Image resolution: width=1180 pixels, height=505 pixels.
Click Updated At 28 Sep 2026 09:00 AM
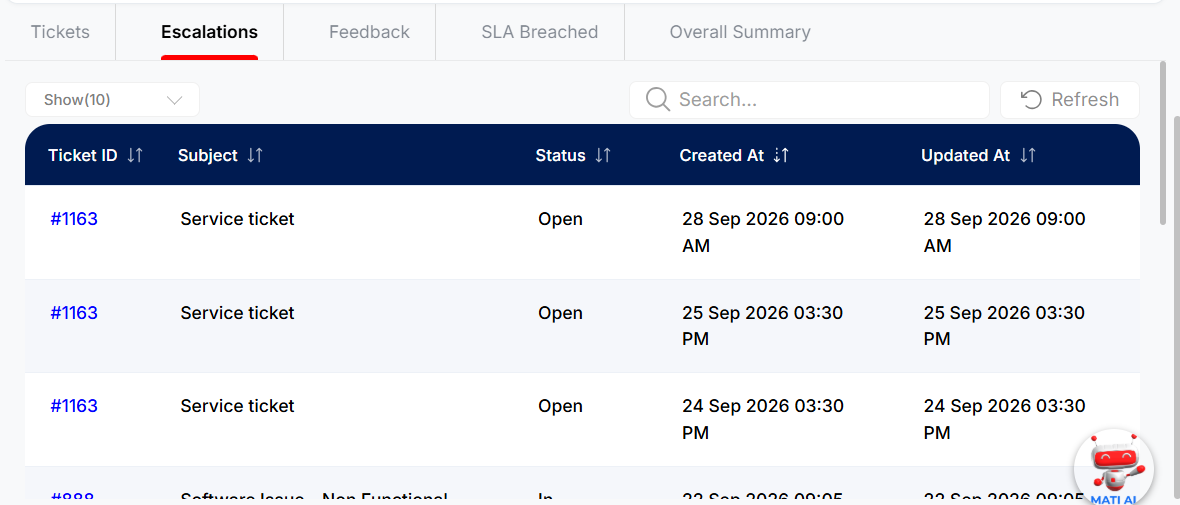coord(1004,233)
